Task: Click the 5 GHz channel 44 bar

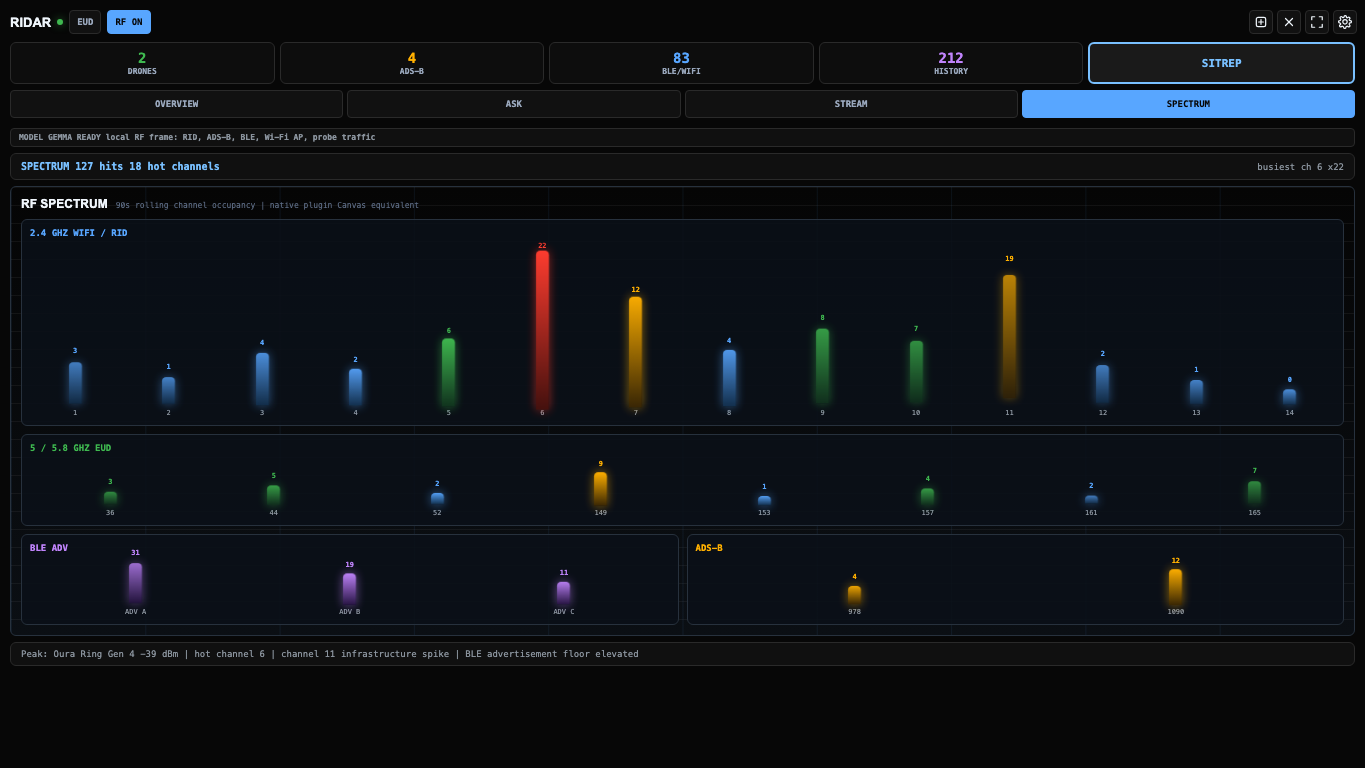Action: (273, 496)
